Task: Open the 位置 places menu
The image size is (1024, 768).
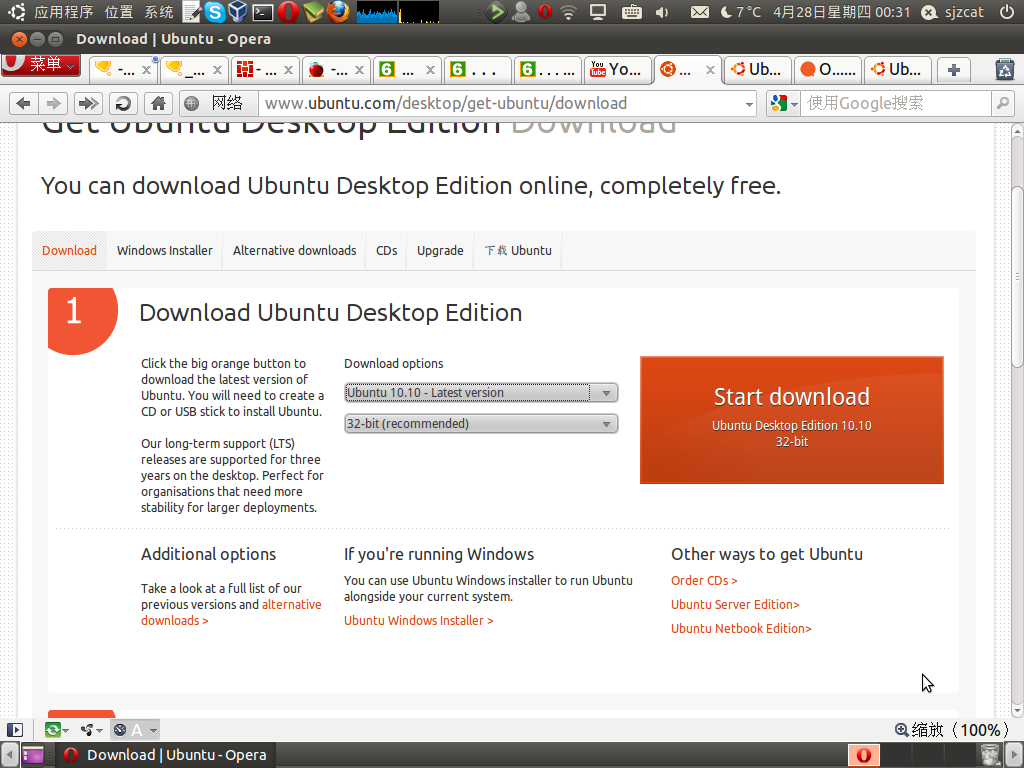Action: pyautogui.click(x=118, y=12)
